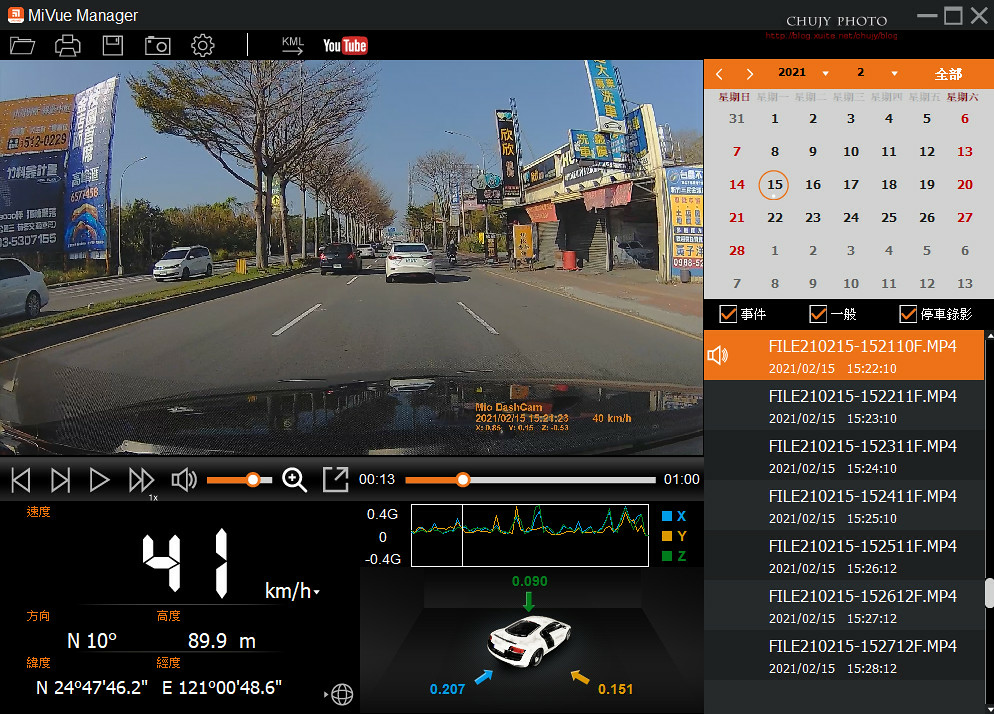Click the altitude value 89.9 m
Screen dimensions: 994x714
coord(221,641)
